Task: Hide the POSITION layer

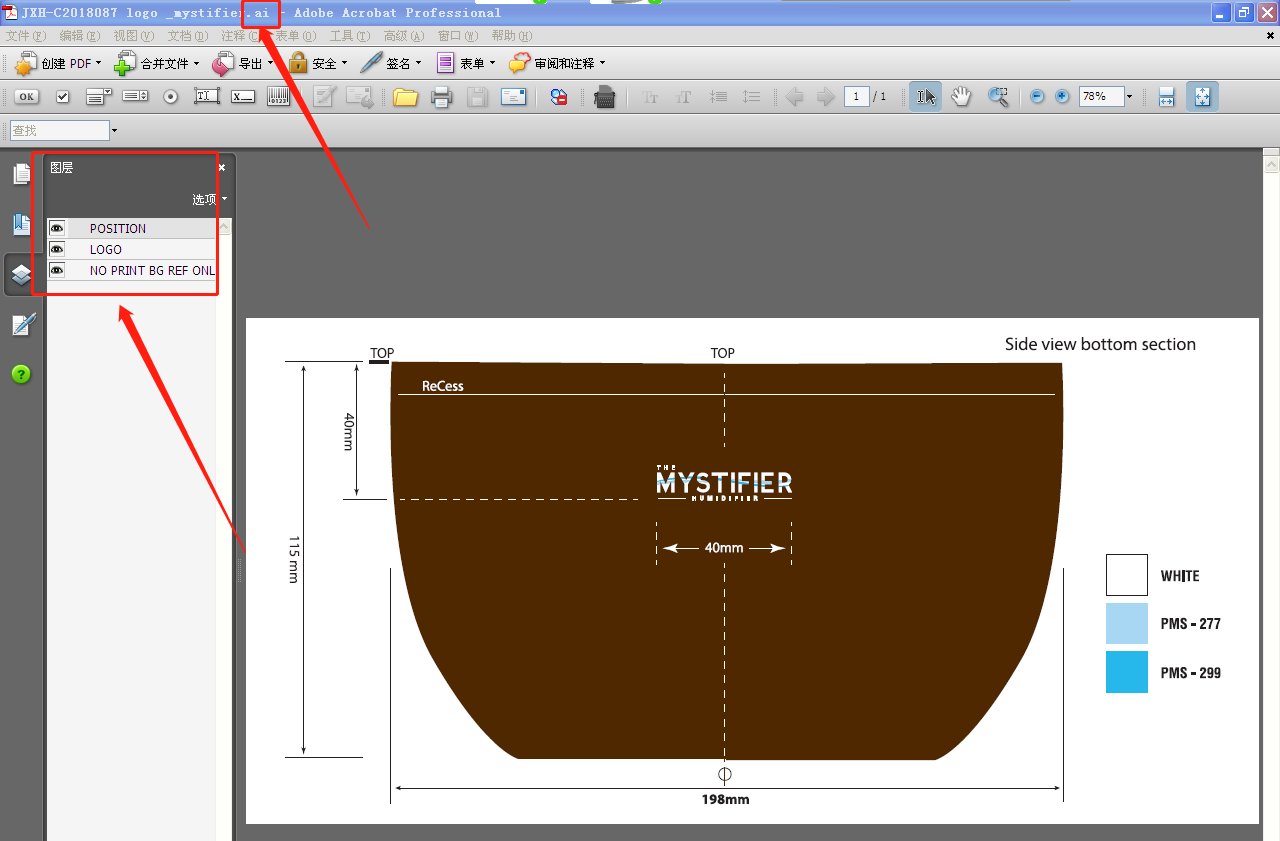Action: [x=57, y=228]
